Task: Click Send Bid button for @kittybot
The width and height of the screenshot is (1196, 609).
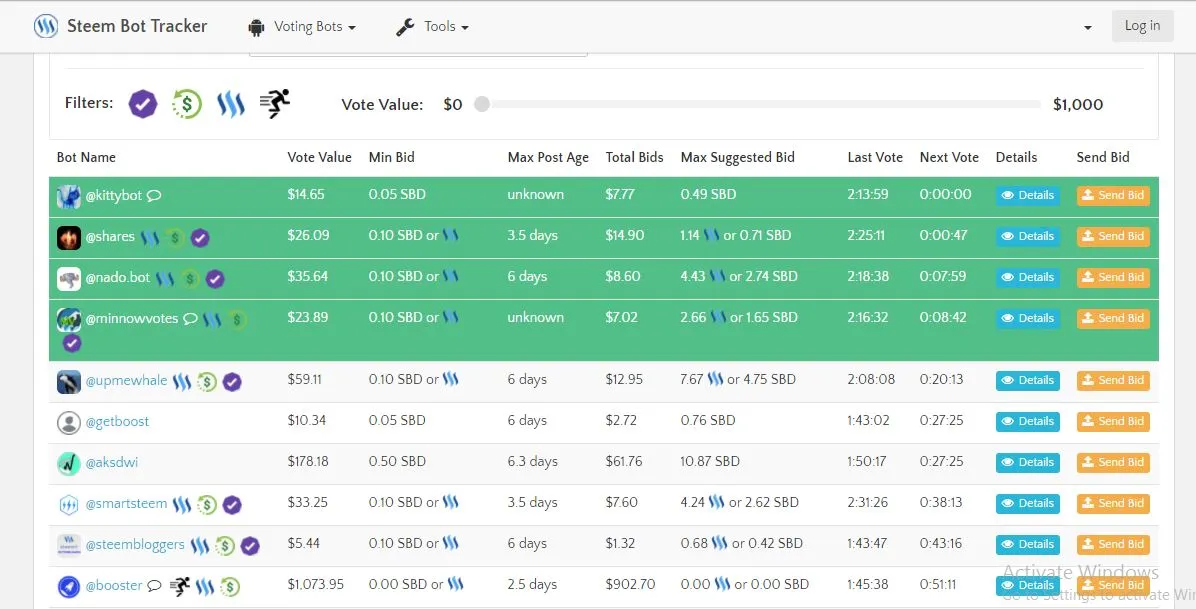Action: pos(1113,195)
